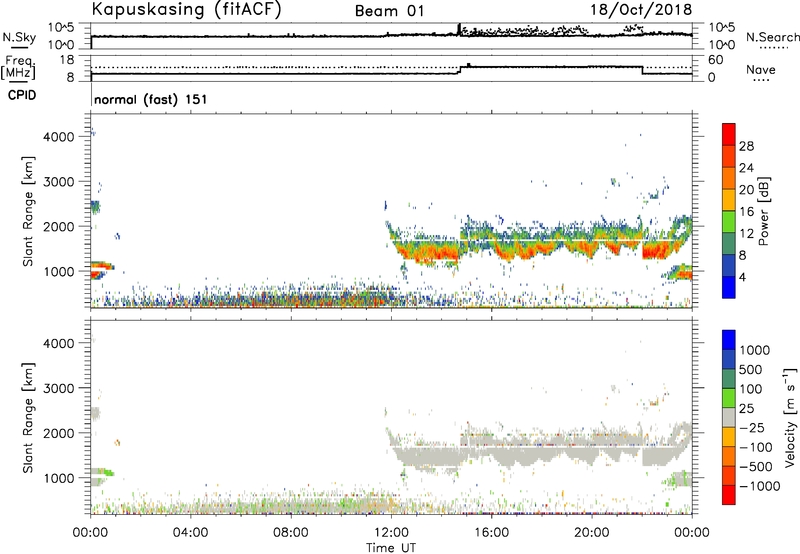Click the light green 12–16 dB colorbar segment
The image size is (800, 554).
729,221
